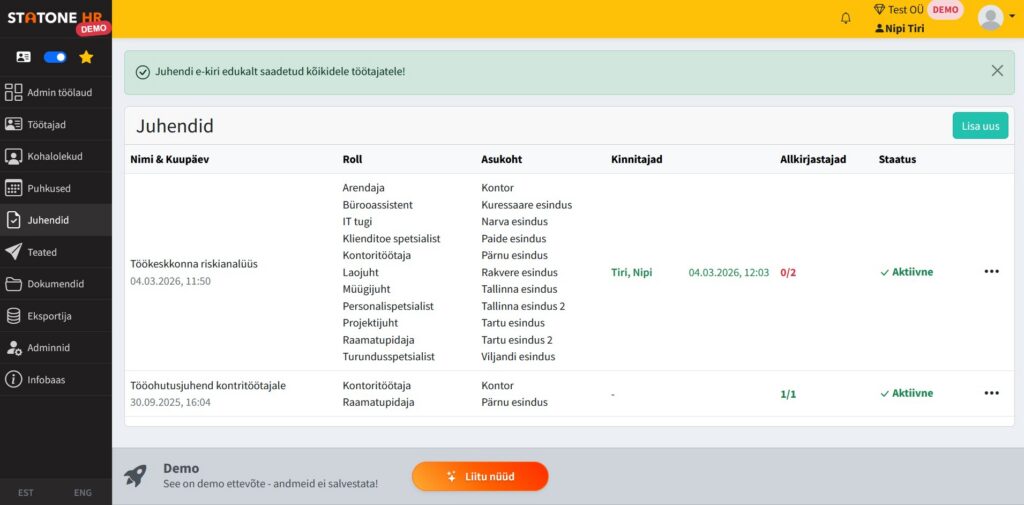The width and height of the screenshot is (1024, 505).
Task: Click the Dokumendid folder icon
Action: pyautogui.click(x=14, y=284)
